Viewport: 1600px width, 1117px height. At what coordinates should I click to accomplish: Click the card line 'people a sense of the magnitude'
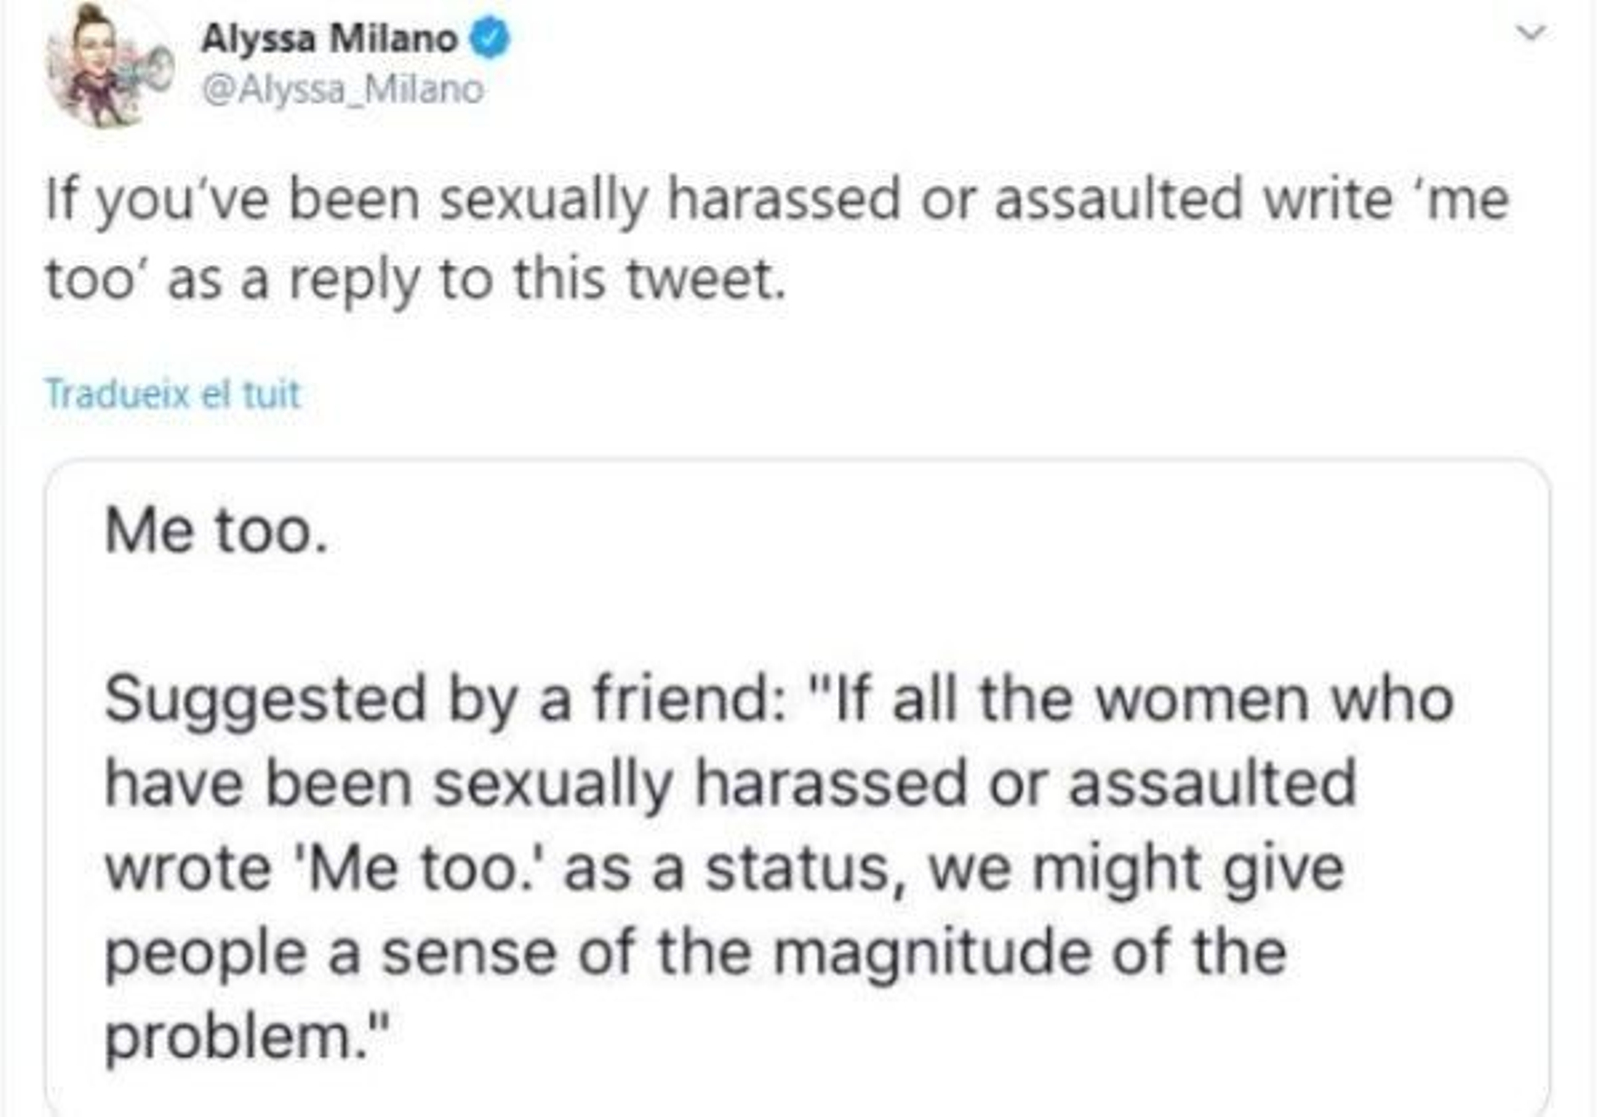pos(695,952)
